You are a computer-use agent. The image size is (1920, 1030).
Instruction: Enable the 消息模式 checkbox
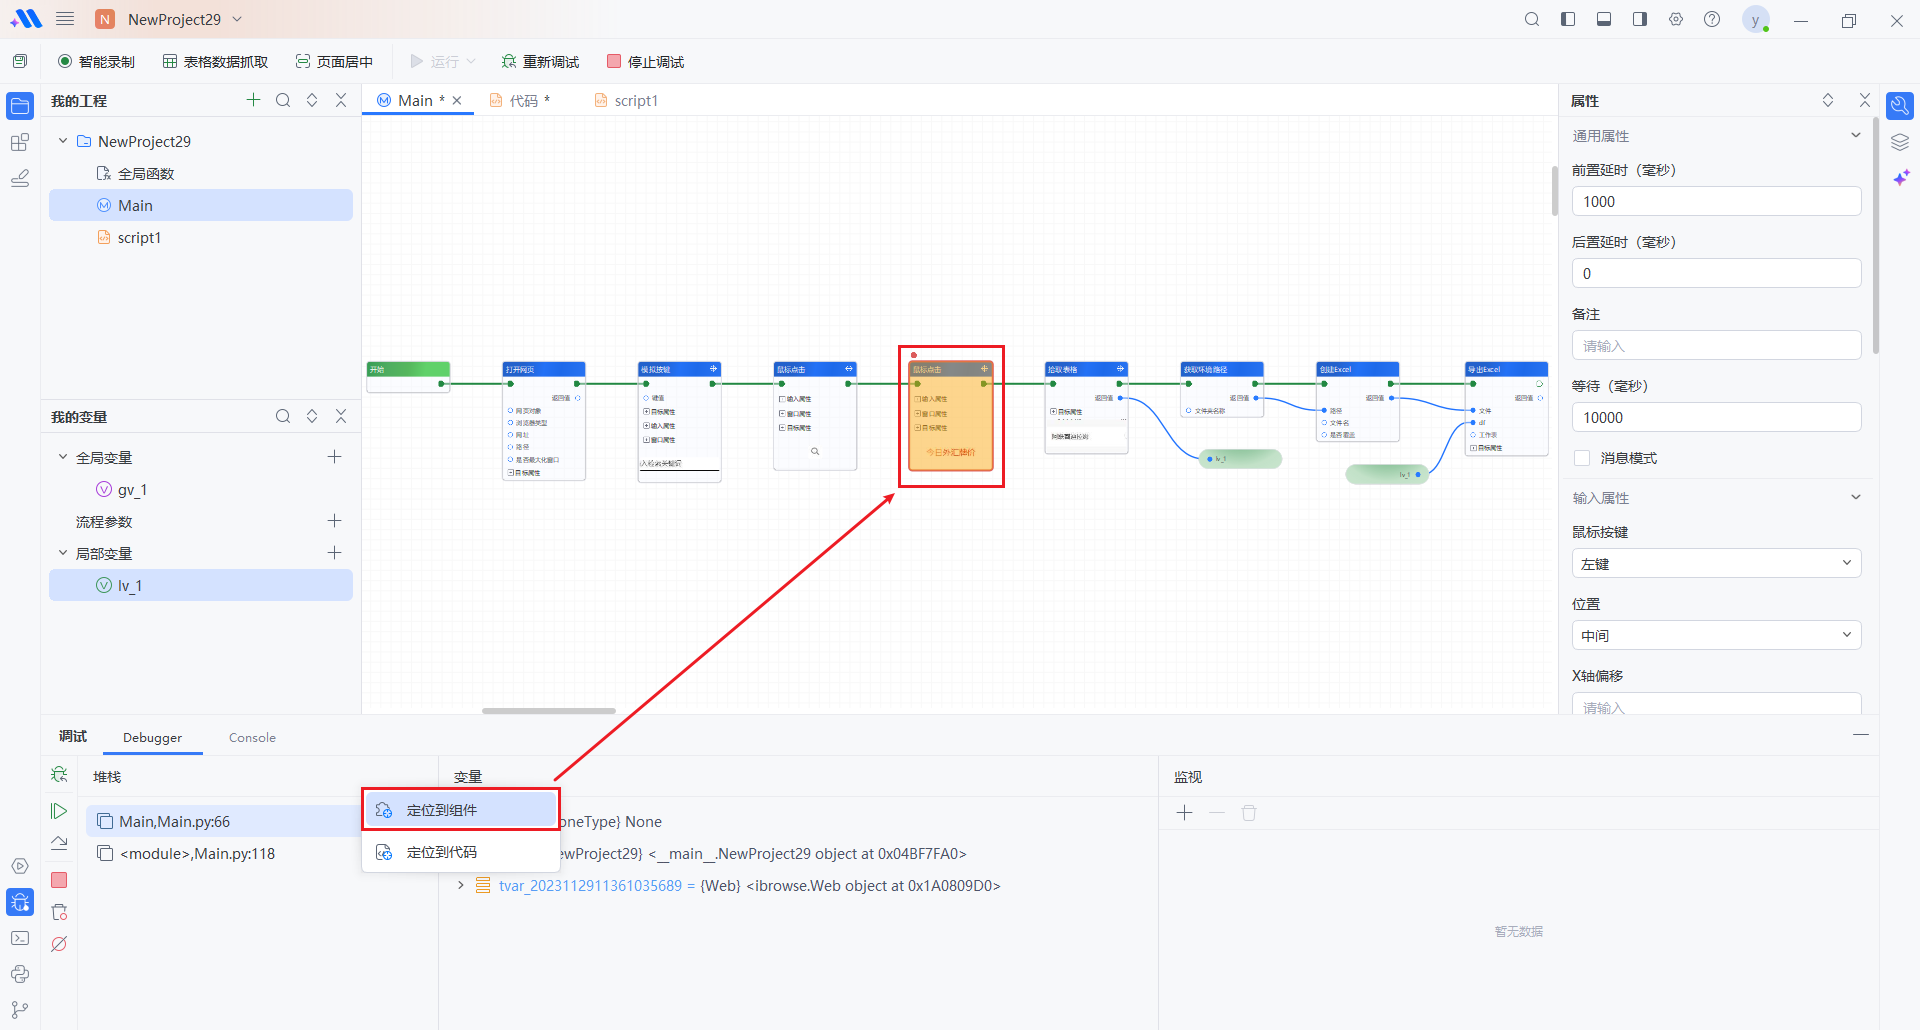click(x=1582, y=458)
